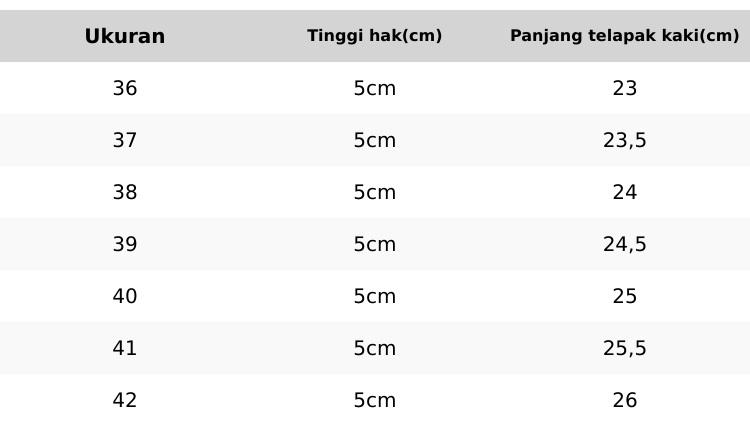750x426 pixels.
Task: Select size 41 cell
Action: [125, 349]
